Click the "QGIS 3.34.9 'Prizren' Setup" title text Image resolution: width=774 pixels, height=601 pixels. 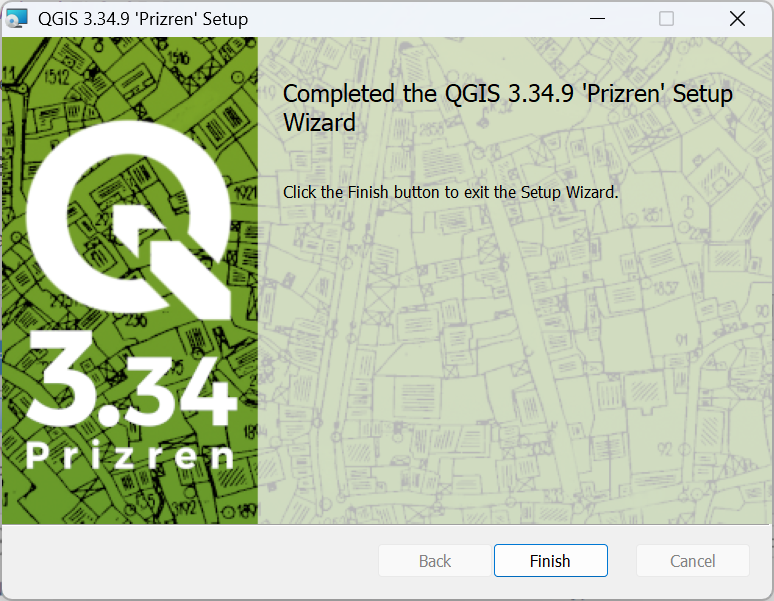click(143, 19)
